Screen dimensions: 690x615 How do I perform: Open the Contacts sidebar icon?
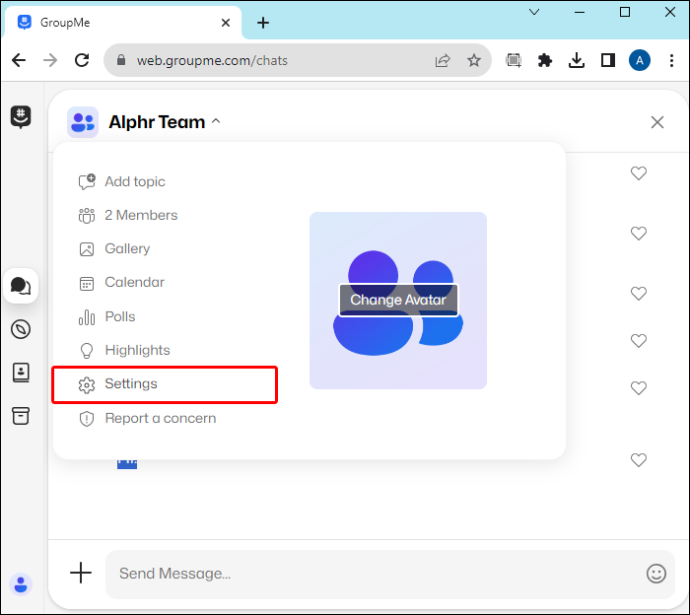21,373
